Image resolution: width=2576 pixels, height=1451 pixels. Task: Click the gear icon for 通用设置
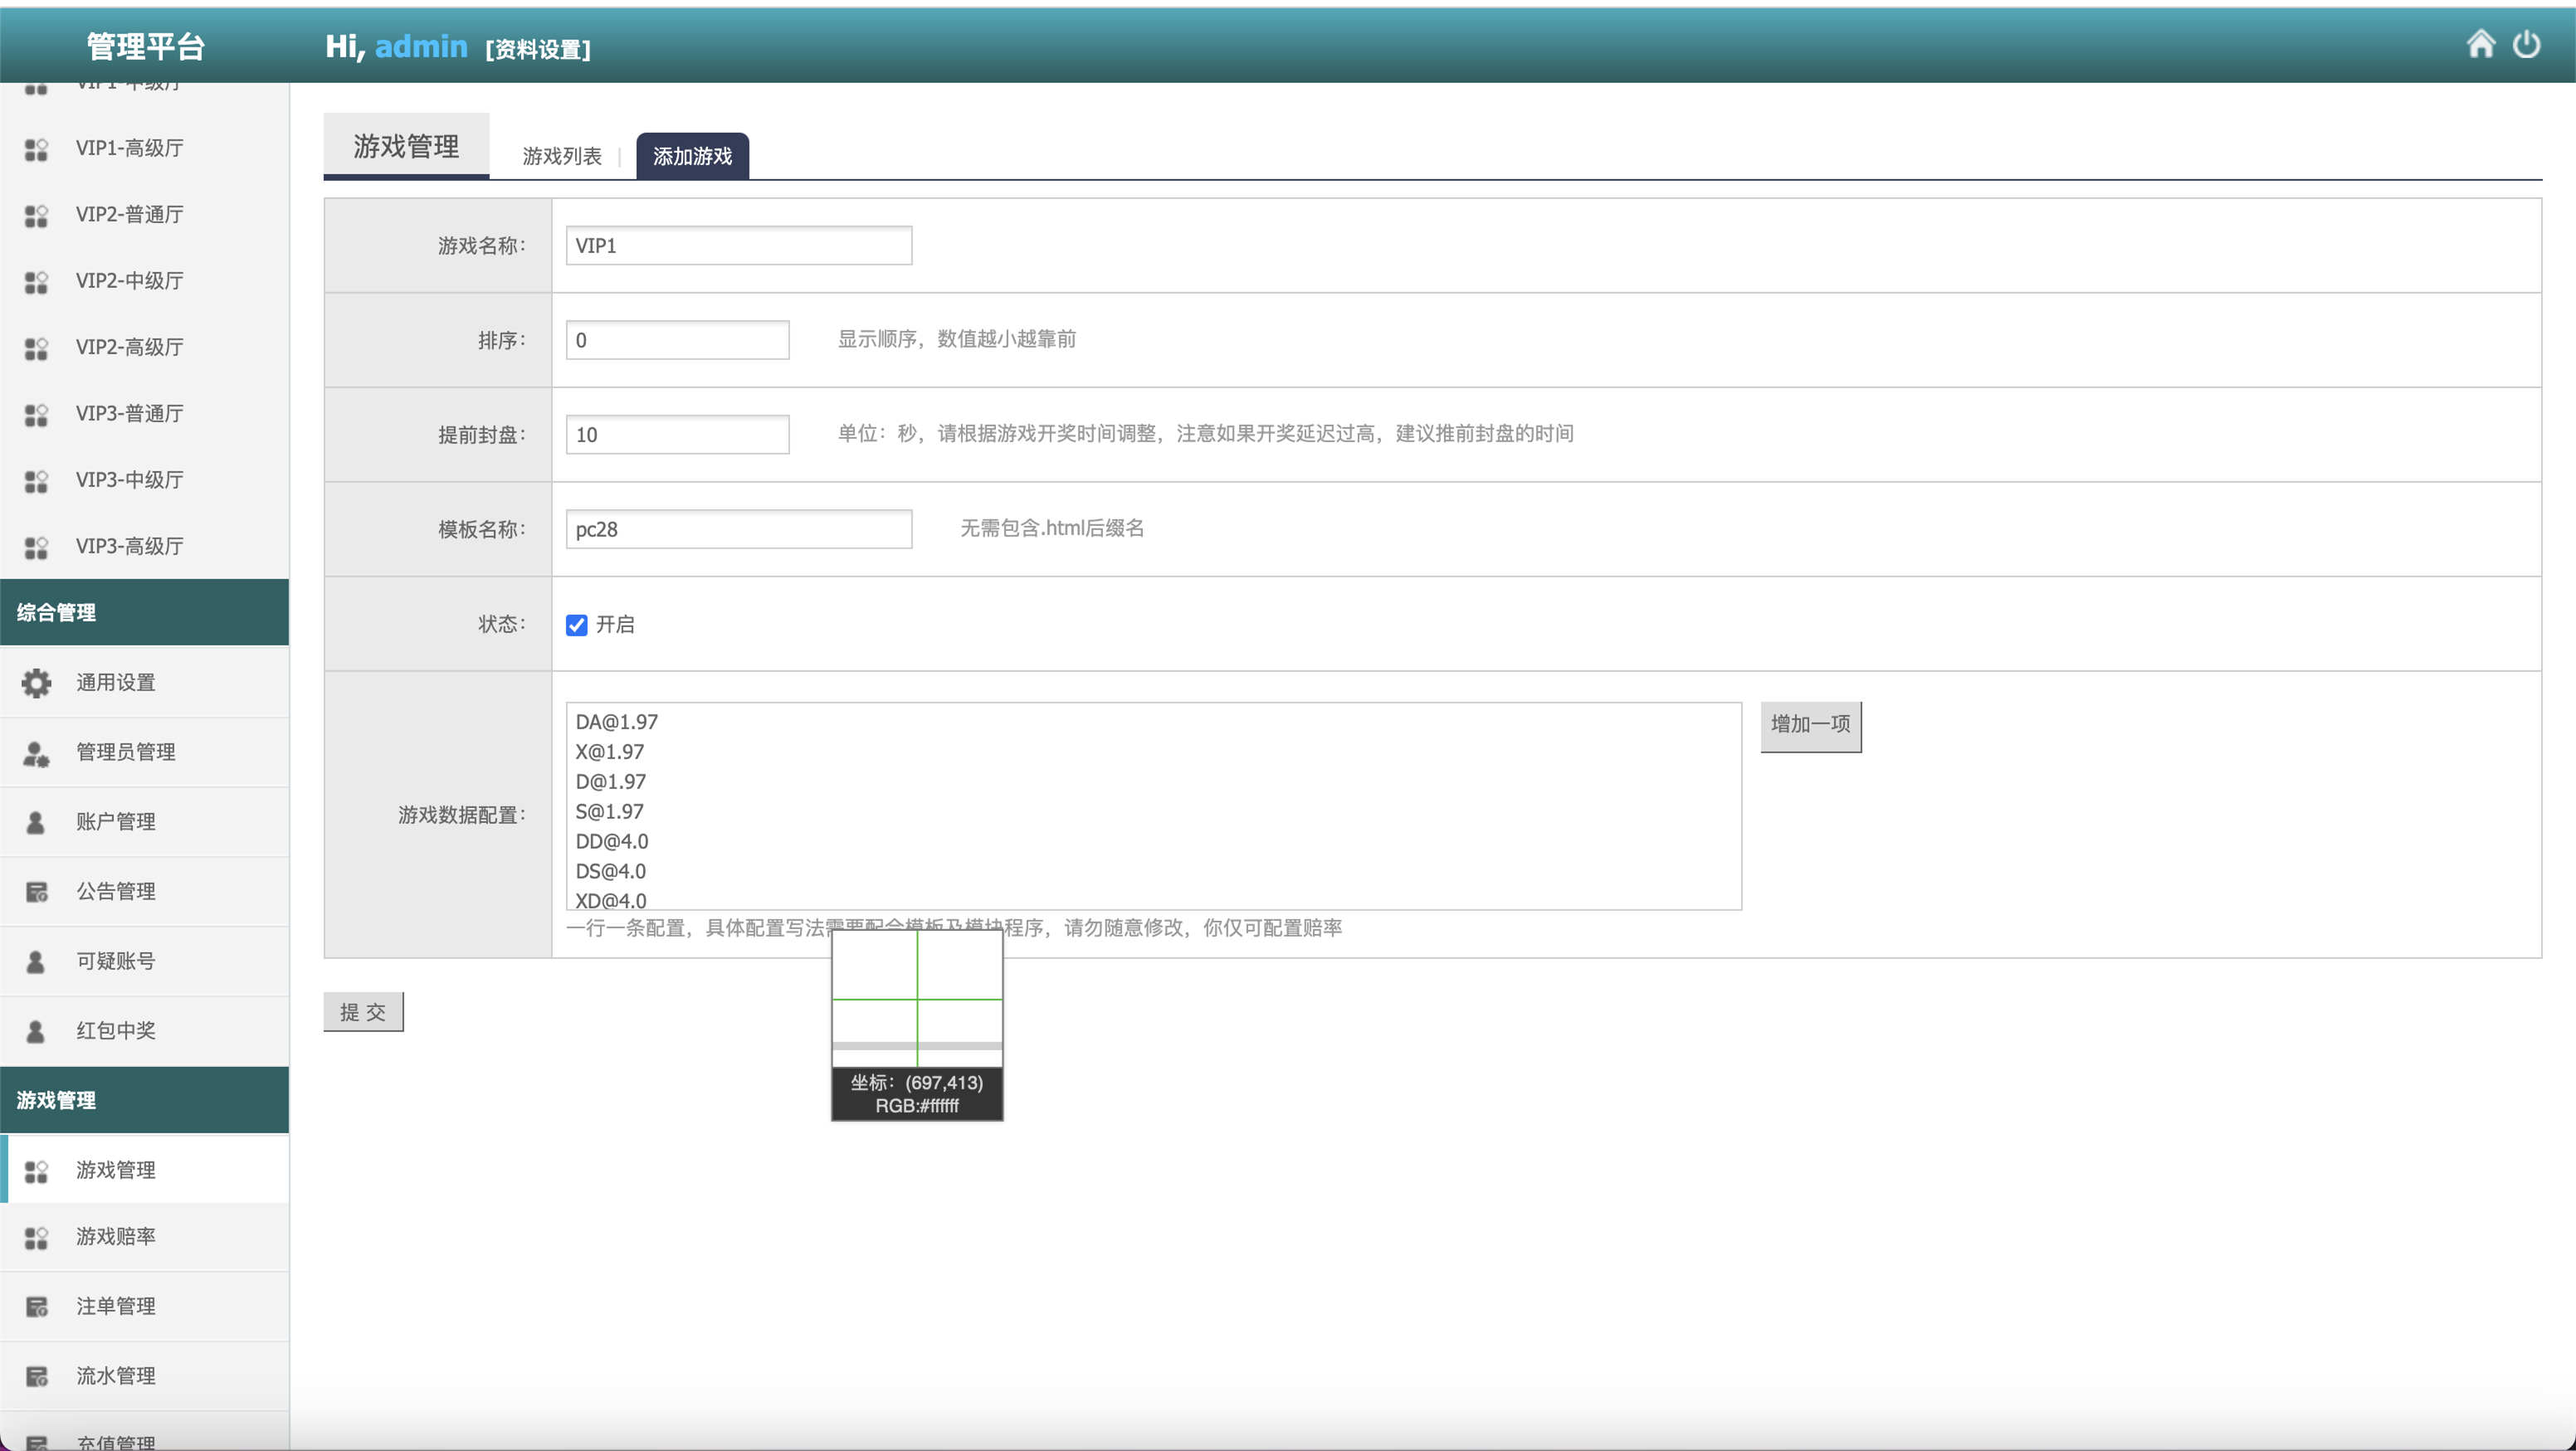[x=36, y=683]
